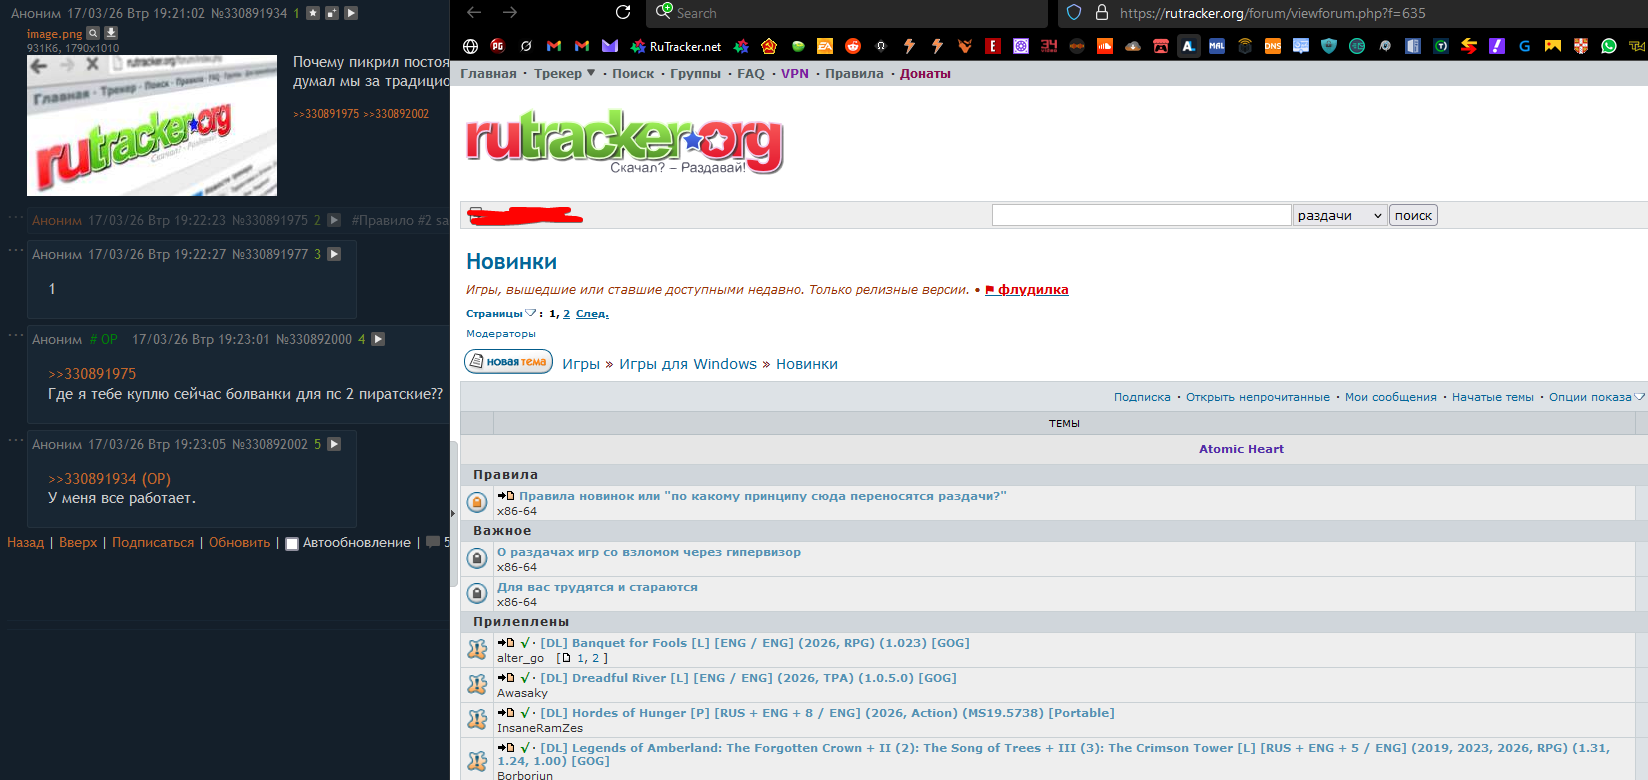The width and height of the screenshot is (1648, 780).
Task: Focus the browser Search box
Action: click(x=849, y=13)
